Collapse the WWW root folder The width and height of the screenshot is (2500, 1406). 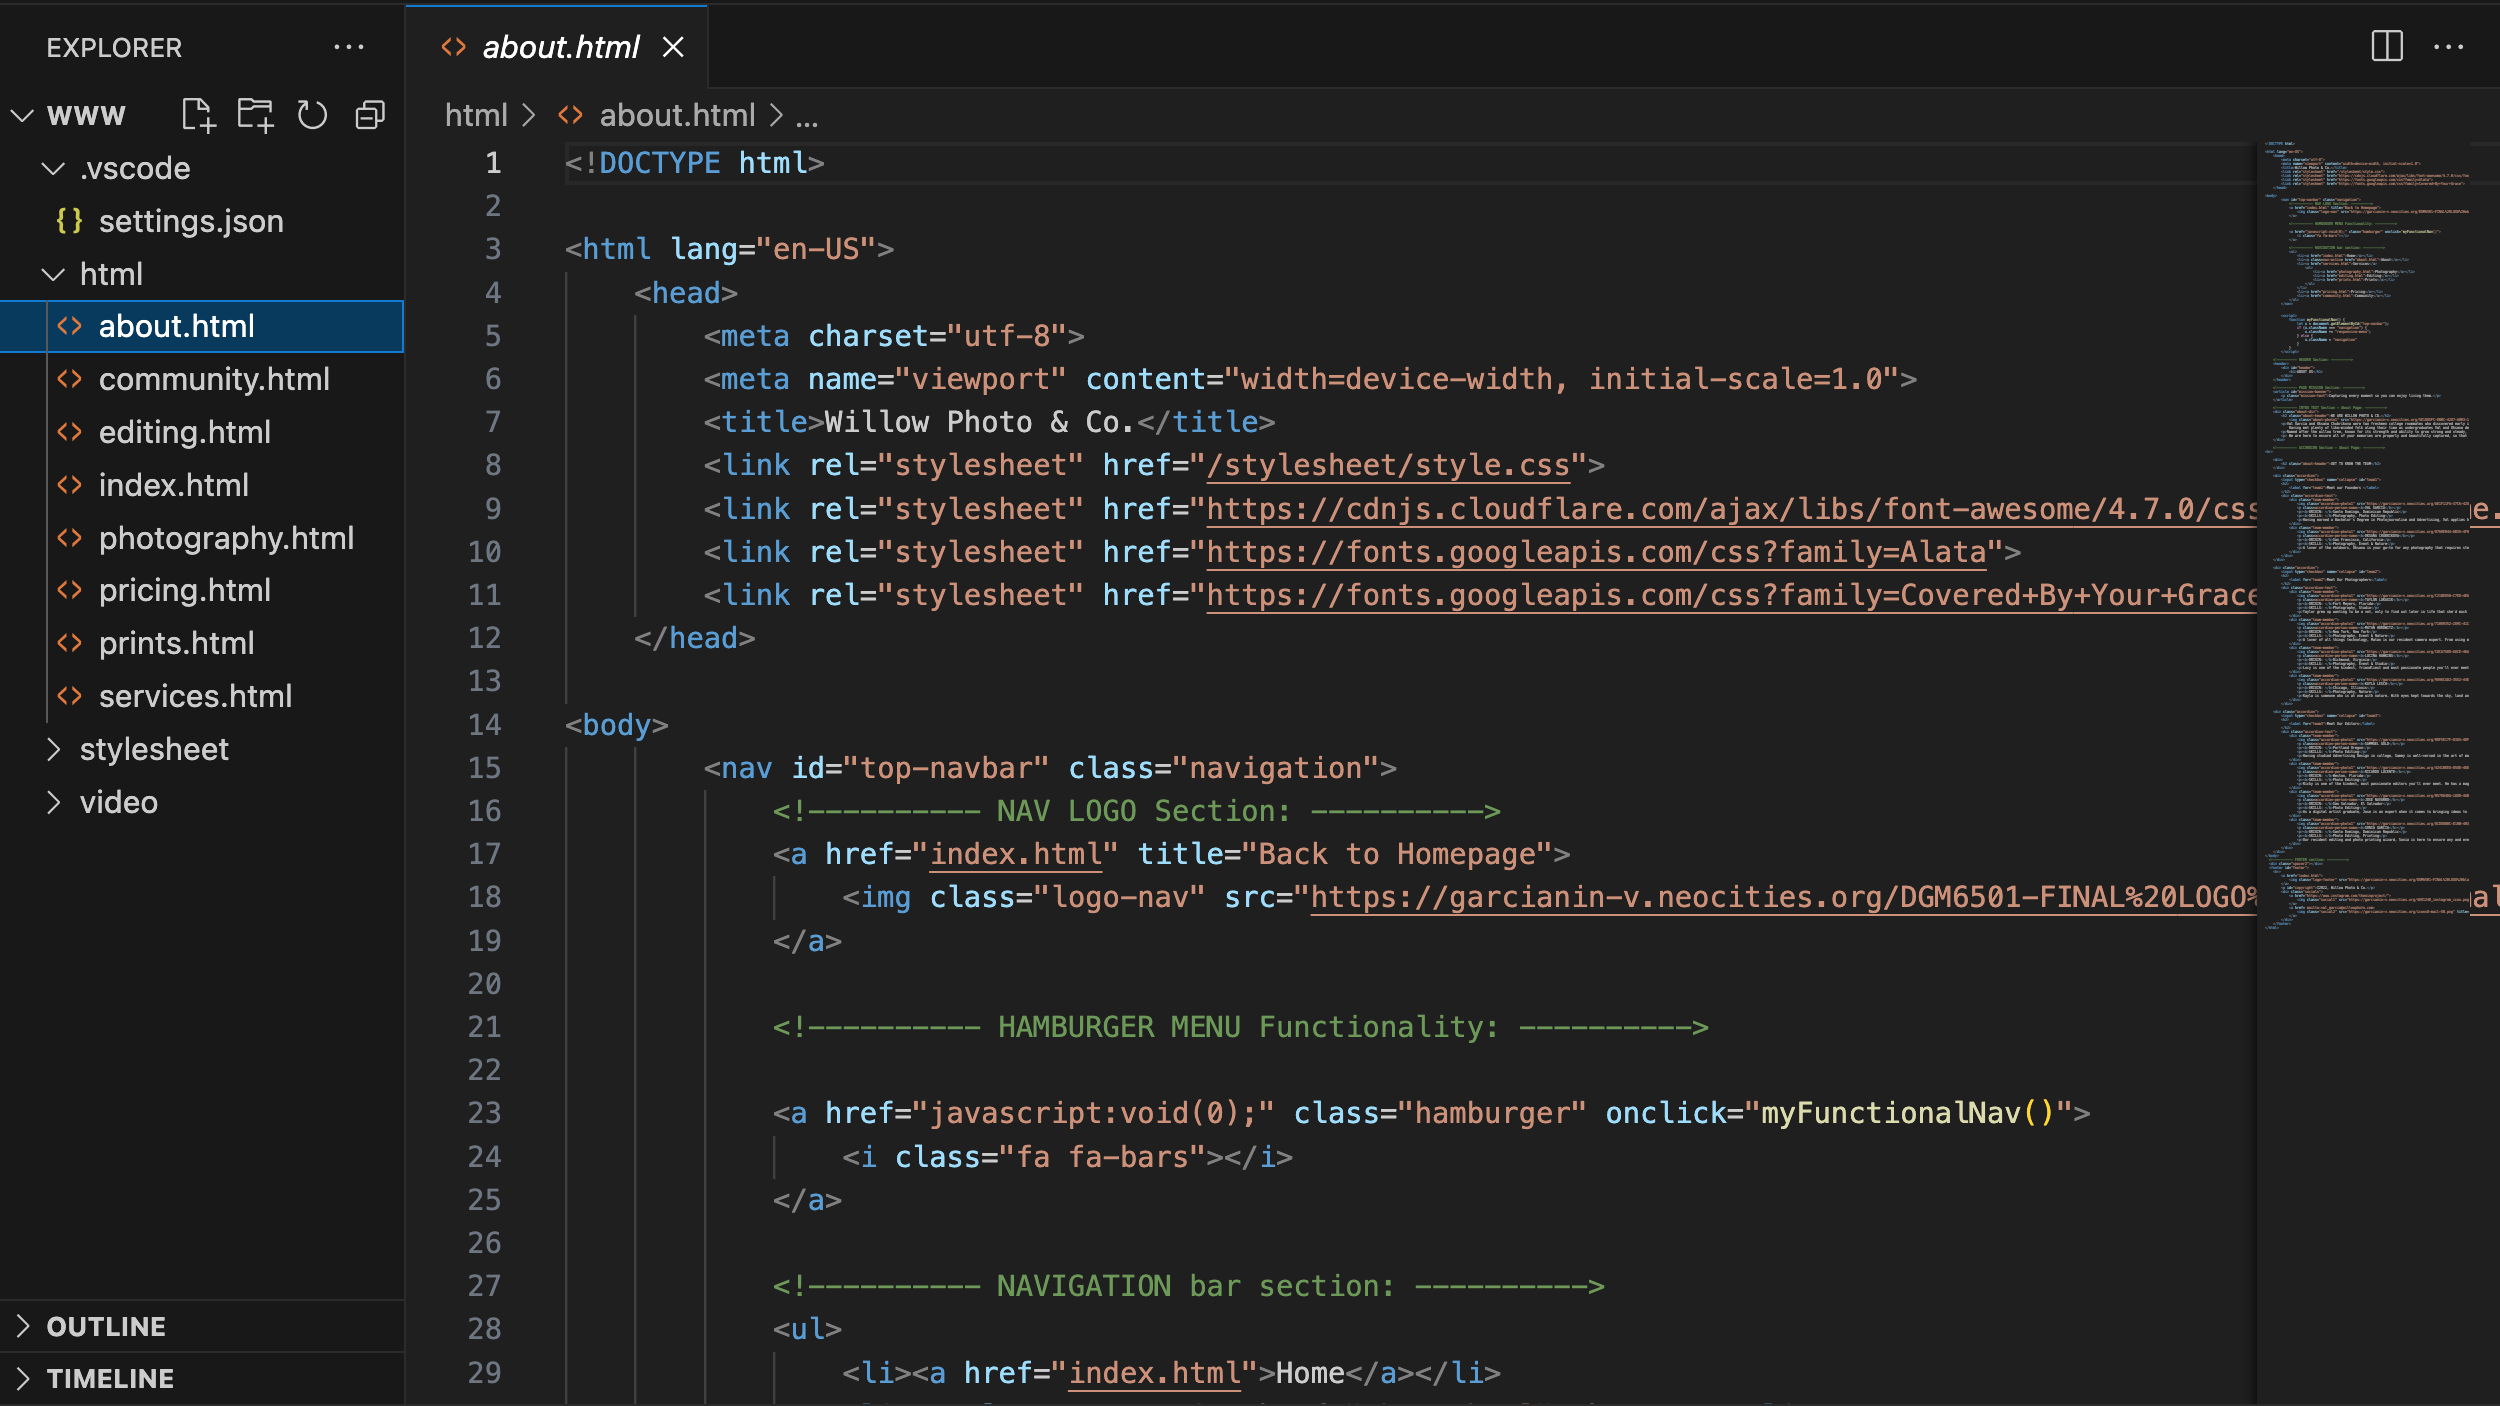point(23,115)
